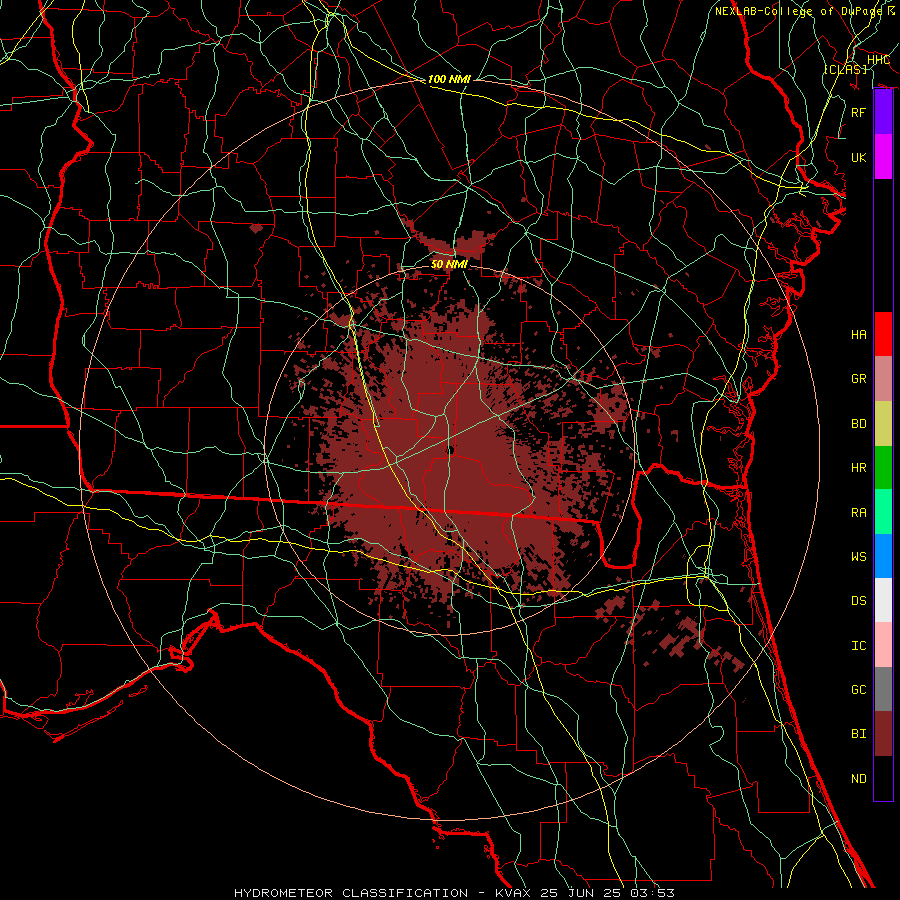Click the brown BI legend swatch
The image size is (900, 900).
click(x=883, y=734)
